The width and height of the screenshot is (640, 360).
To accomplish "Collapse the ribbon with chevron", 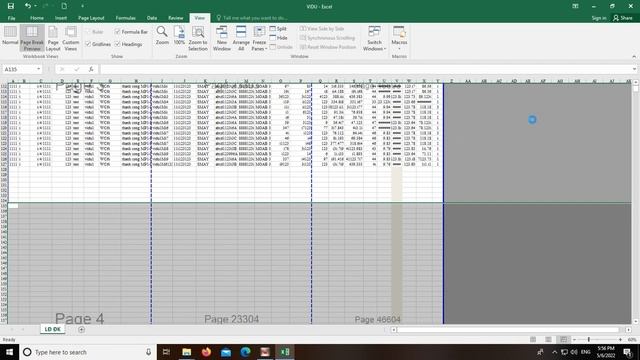I will coord(634,56).
